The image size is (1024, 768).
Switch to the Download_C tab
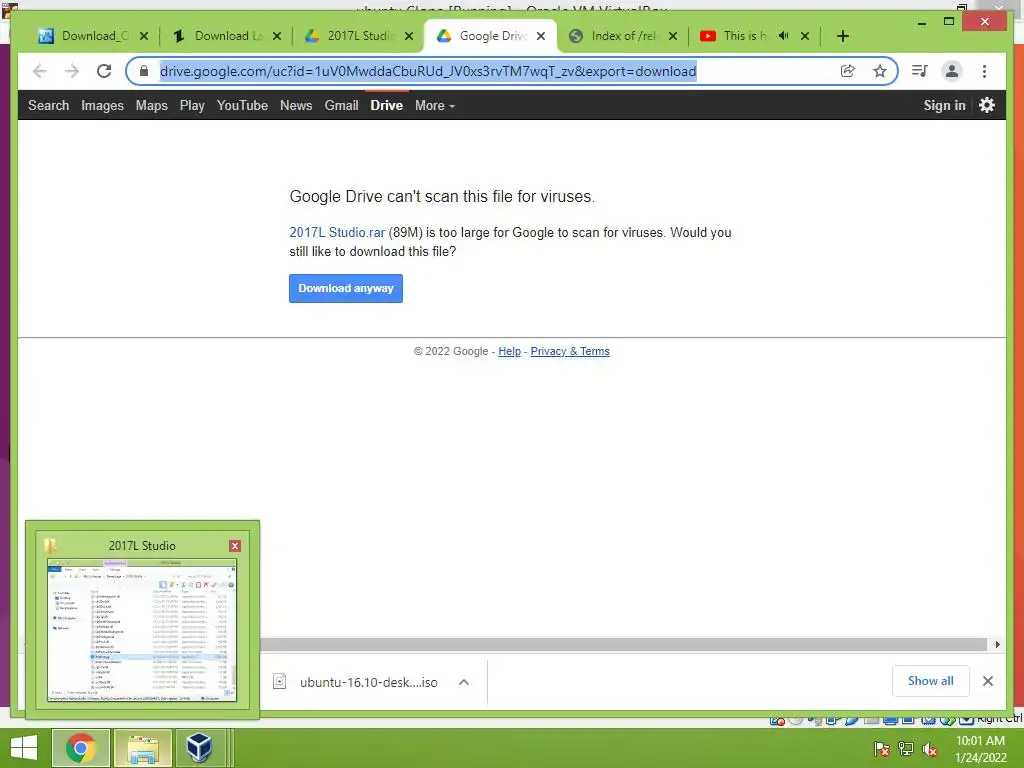point(91,36)
